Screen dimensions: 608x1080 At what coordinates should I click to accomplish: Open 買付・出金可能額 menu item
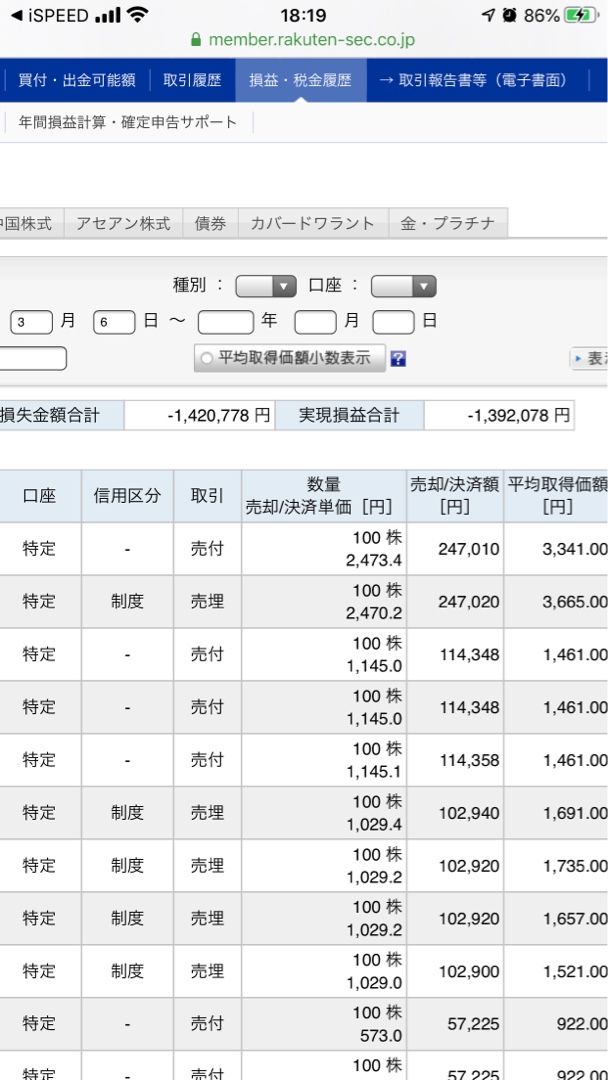(x=76, y=80)
